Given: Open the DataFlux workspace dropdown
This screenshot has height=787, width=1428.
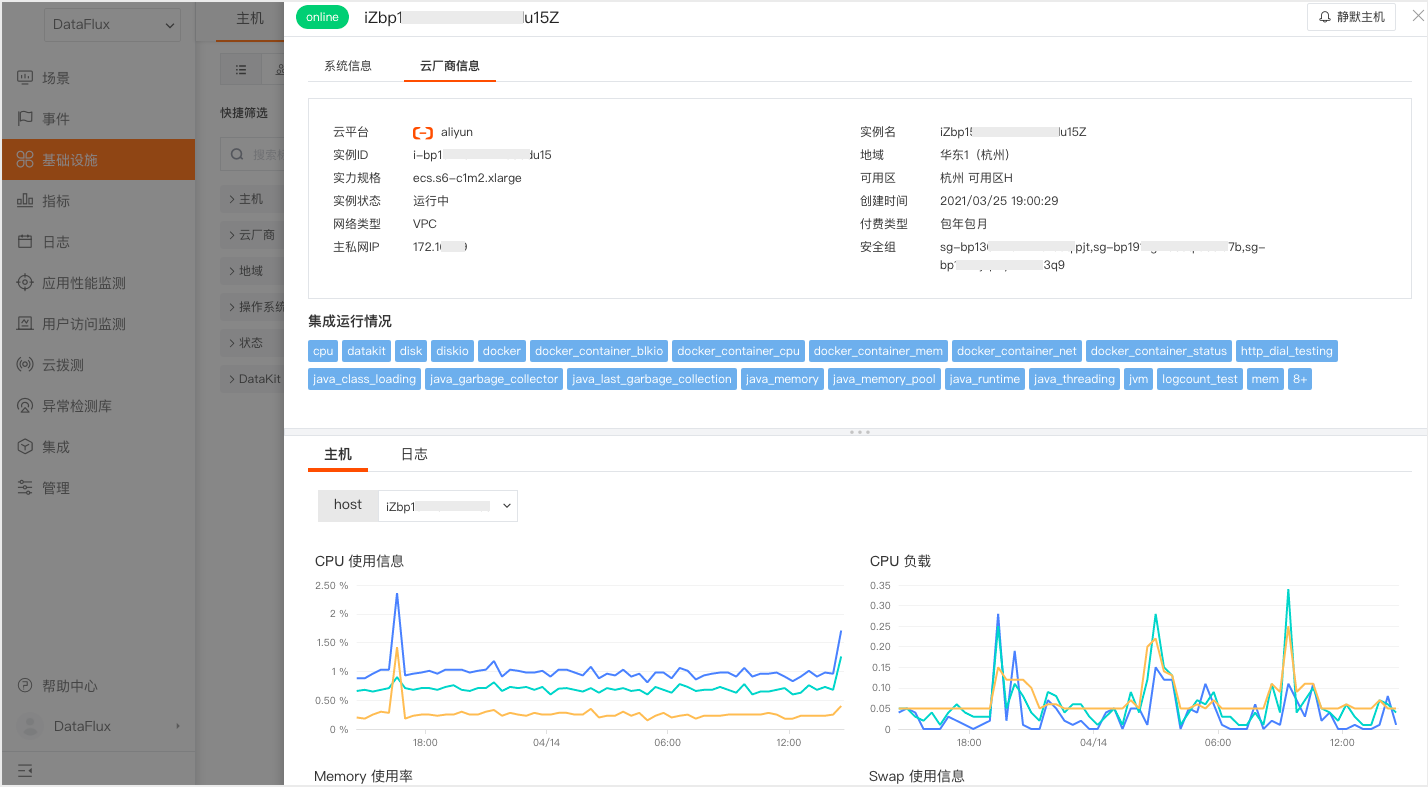Looking at the screenshot, I should (x=113, y=25).
